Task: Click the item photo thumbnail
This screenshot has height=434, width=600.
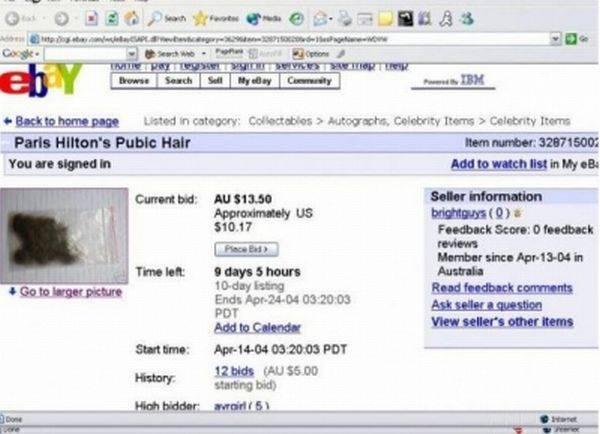Action: point(64,236)
